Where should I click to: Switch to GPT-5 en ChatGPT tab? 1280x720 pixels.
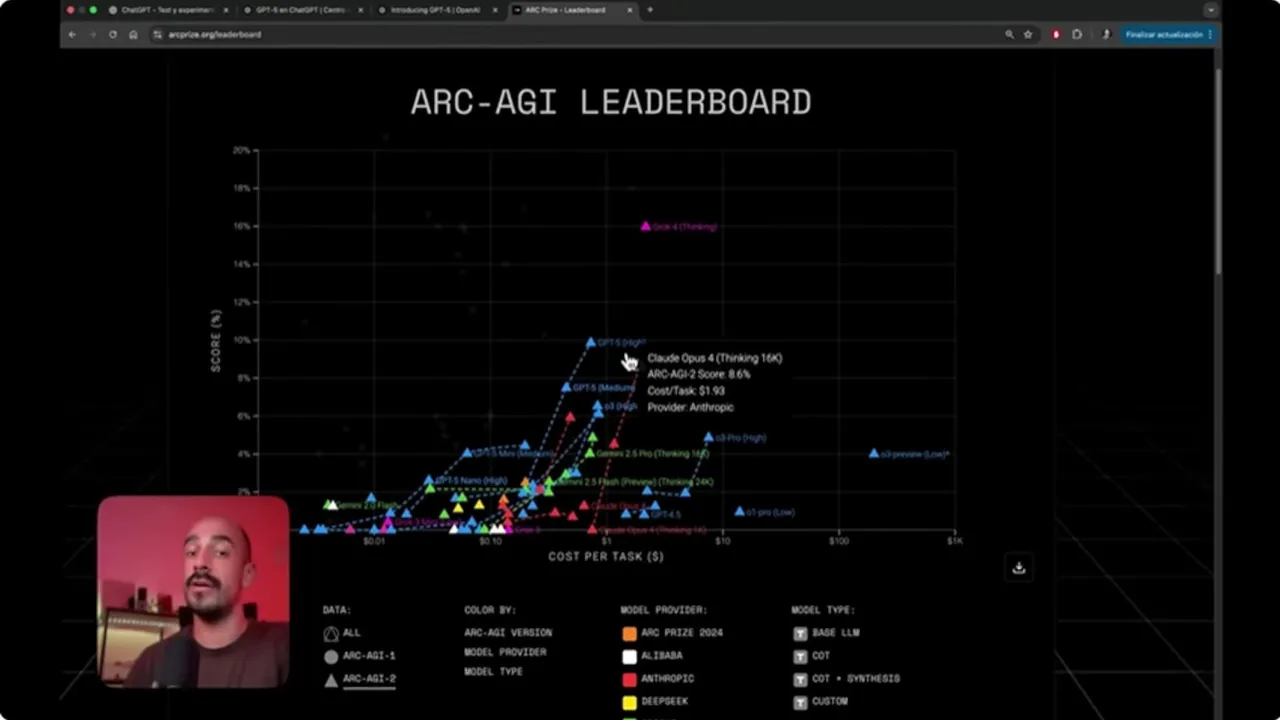(x=303, y=10)
